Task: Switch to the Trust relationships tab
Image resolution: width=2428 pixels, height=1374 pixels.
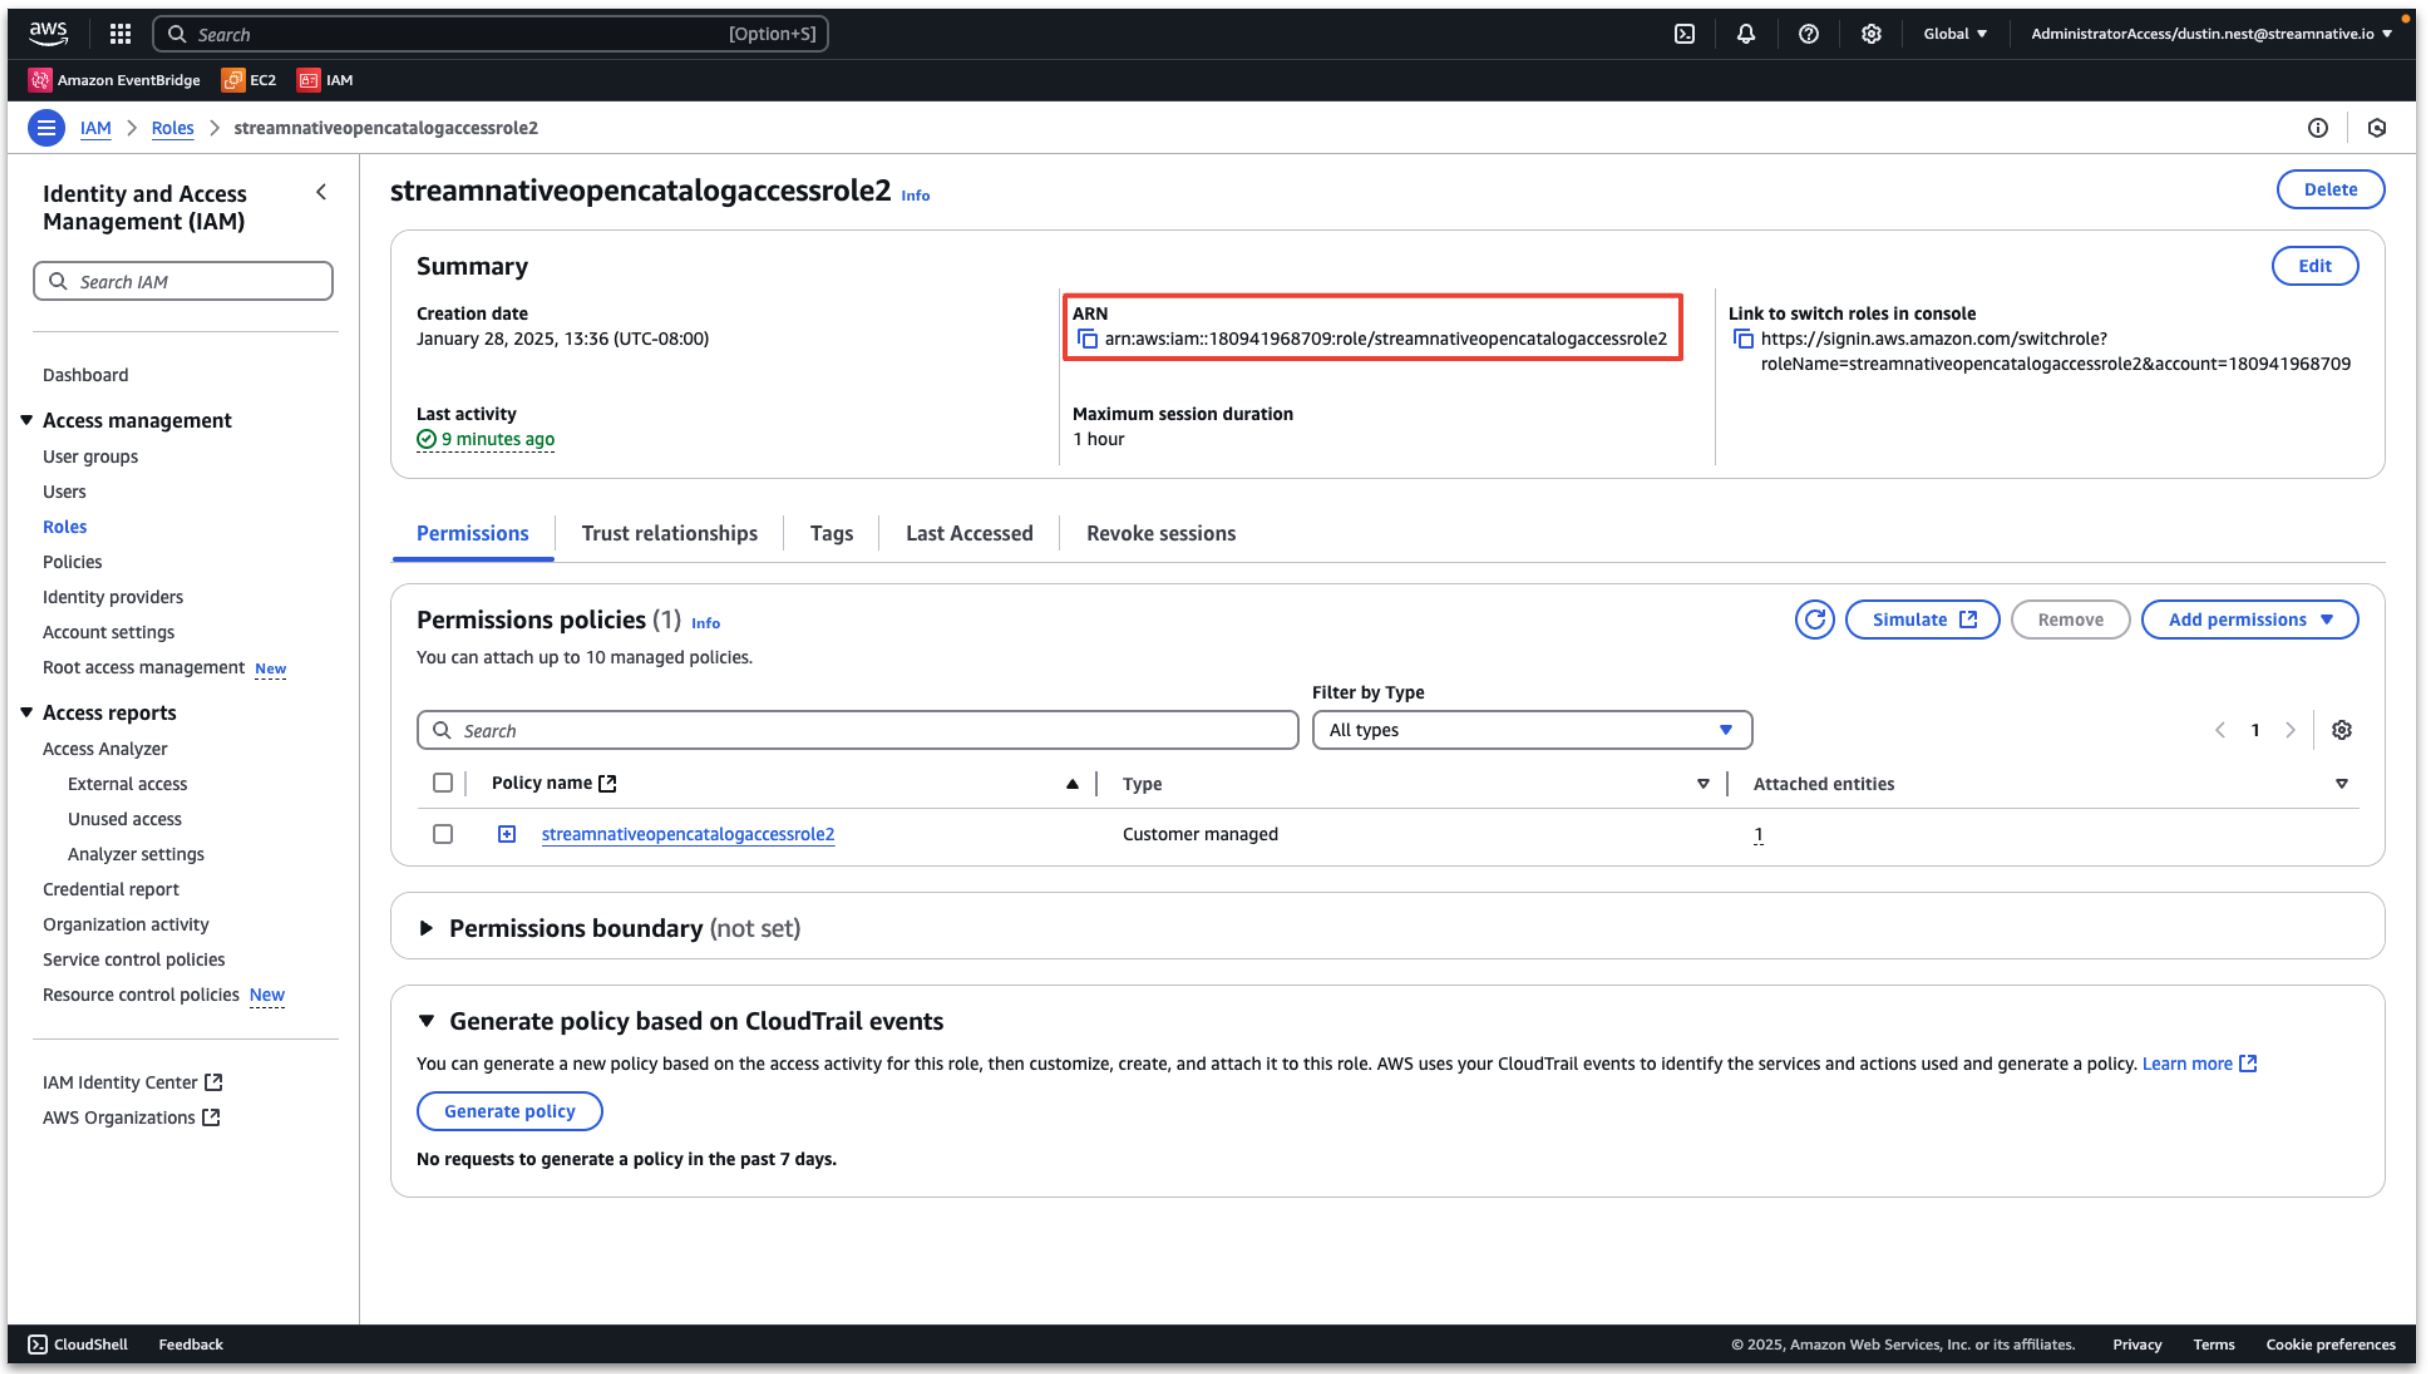Action: click(x=669, y=532)
